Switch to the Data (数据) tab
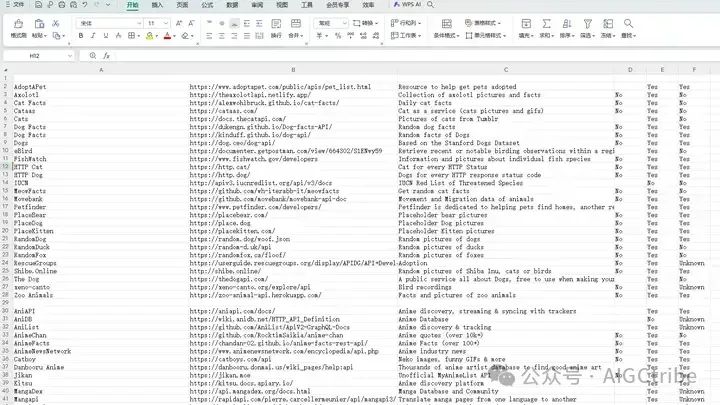Viewport: 720px width, 405px height. point(232,5)
